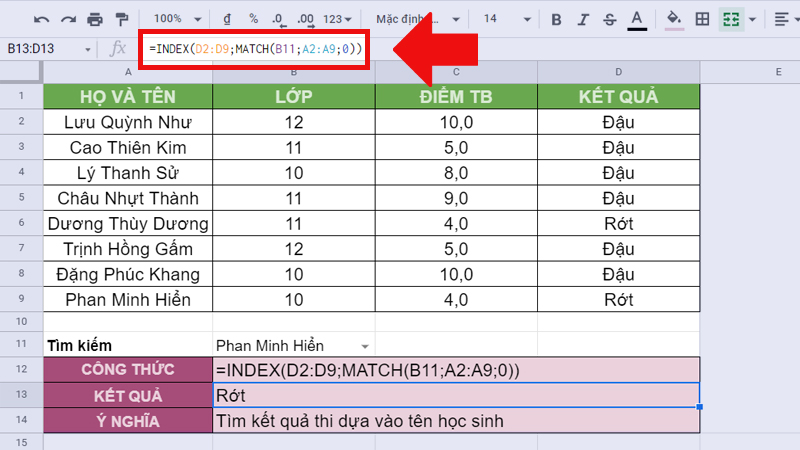Open the horizontal align icon
Viewport: 800px width, 450px height.
(781, 19)
